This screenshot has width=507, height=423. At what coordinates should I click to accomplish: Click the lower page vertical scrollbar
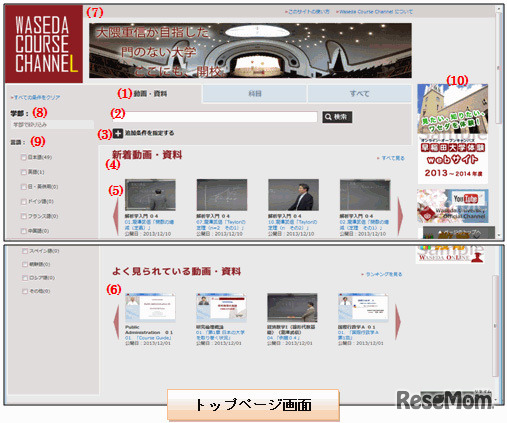(x=495, y=325)
